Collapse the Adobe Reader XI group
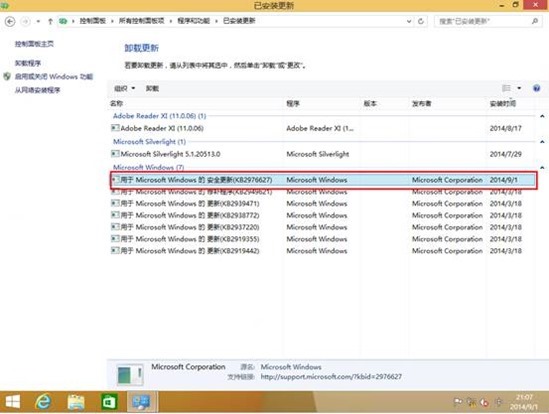 (x=542, y=116)
